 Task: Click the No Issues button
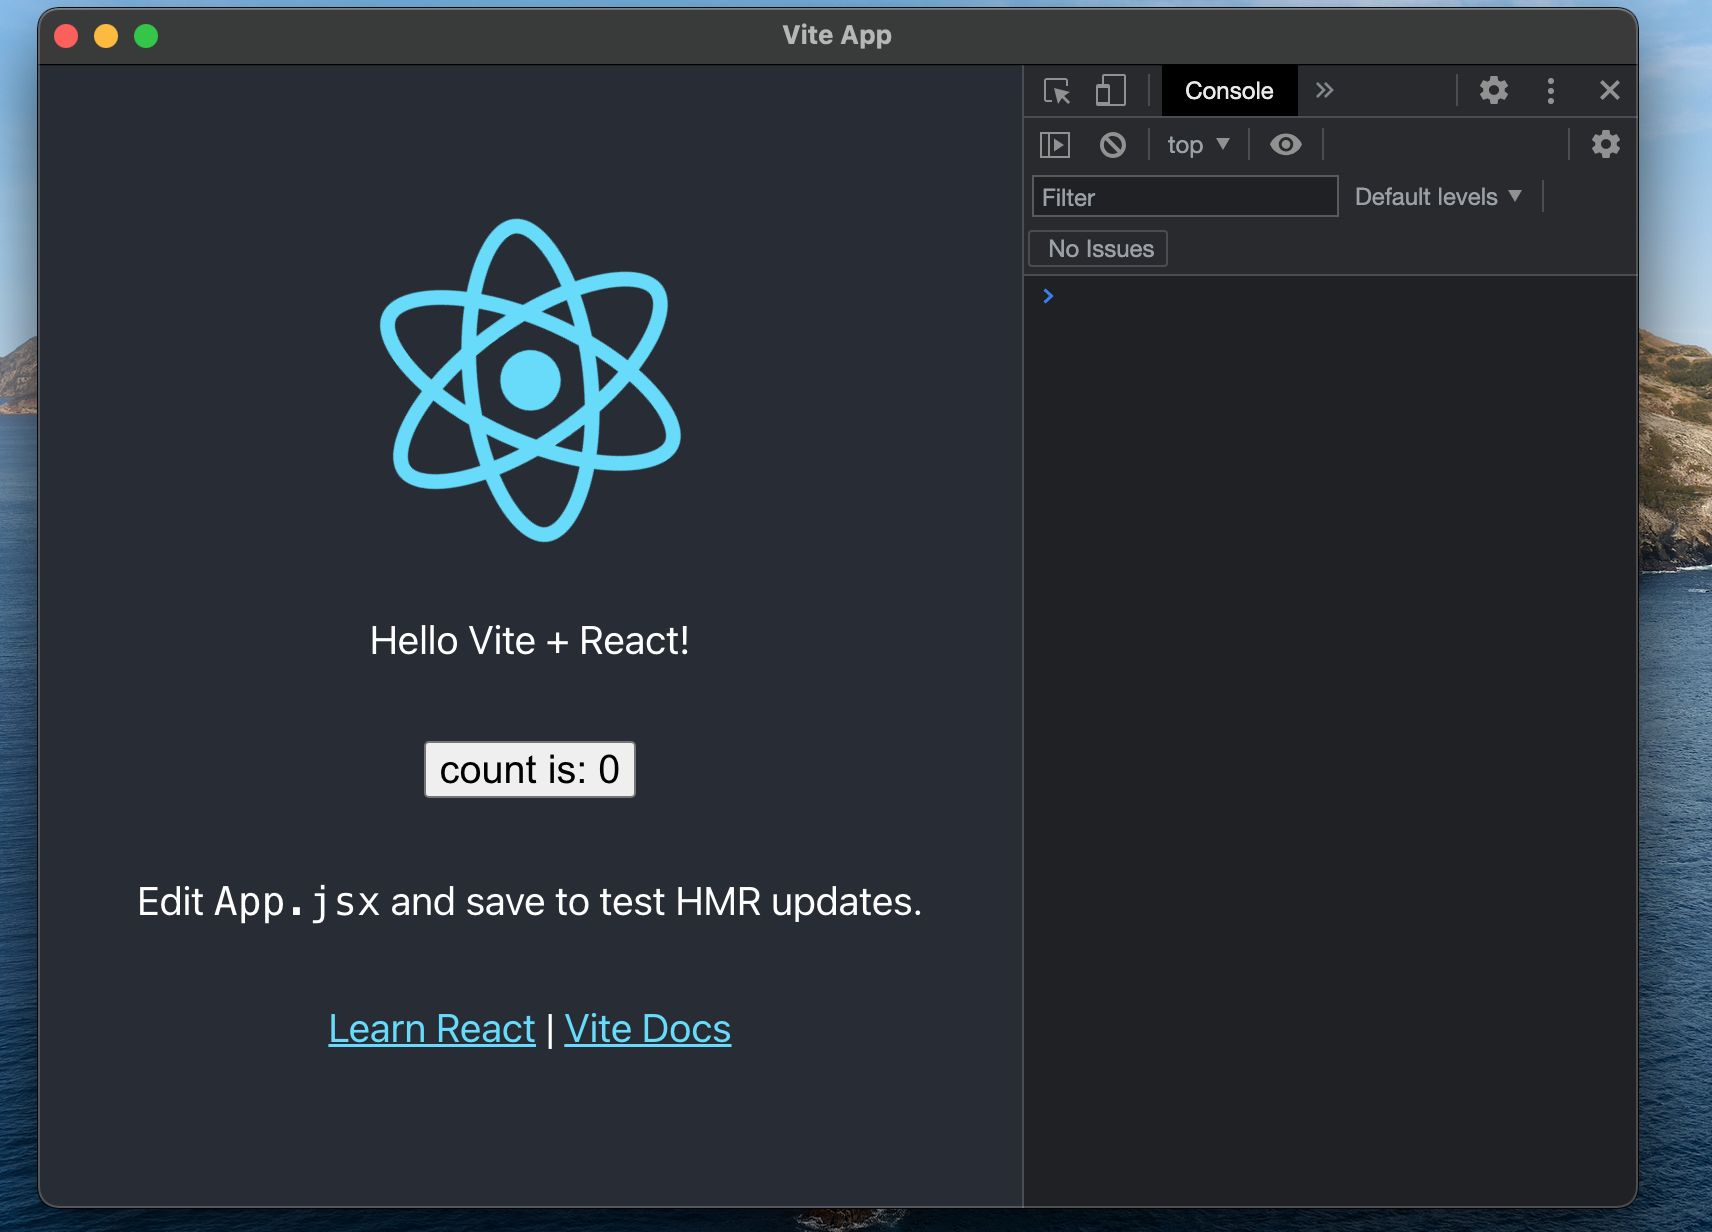[x=1098, y=249]
